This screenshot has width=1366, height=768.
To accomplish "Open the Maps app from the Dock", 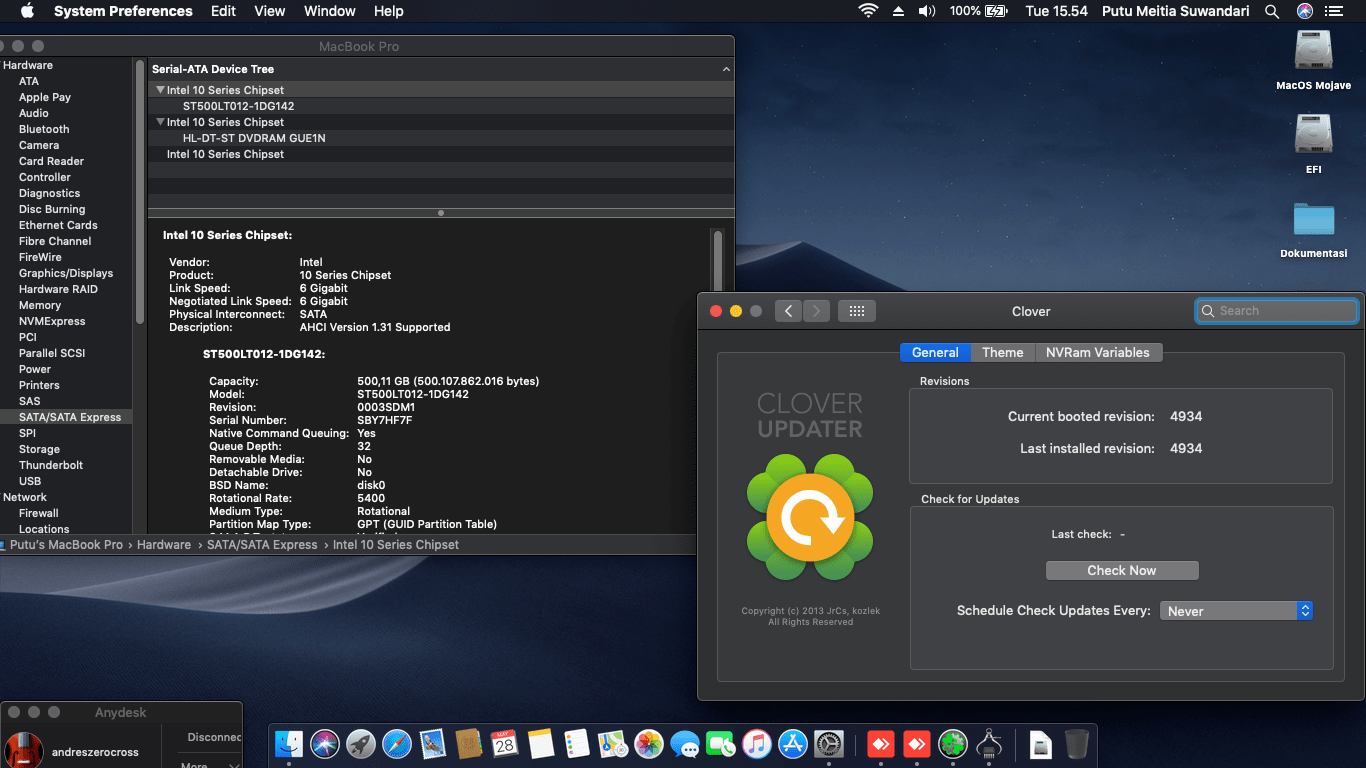I will [612, 744].
